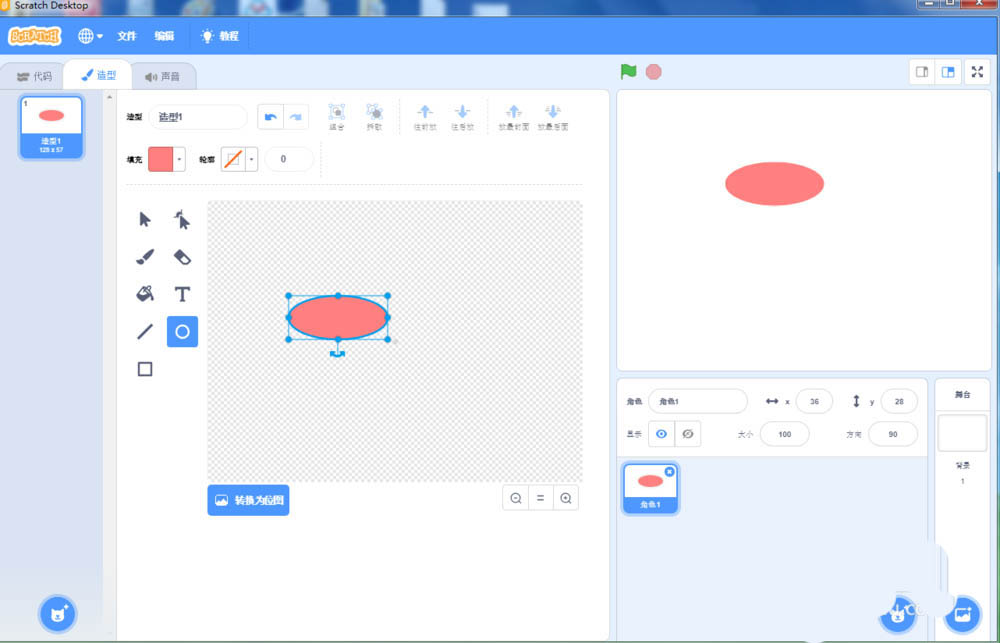Screen dimensions: 1000x643
Task: Click the Undo icon in the paint editor
Action: 271,117
